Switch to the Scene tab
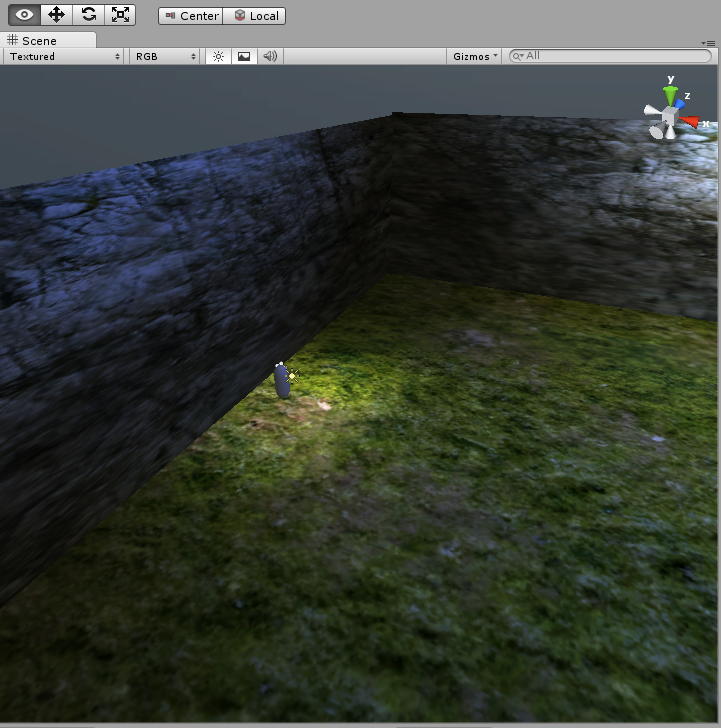The height and width of the screenshot is (728, 721). click(48, 40)
